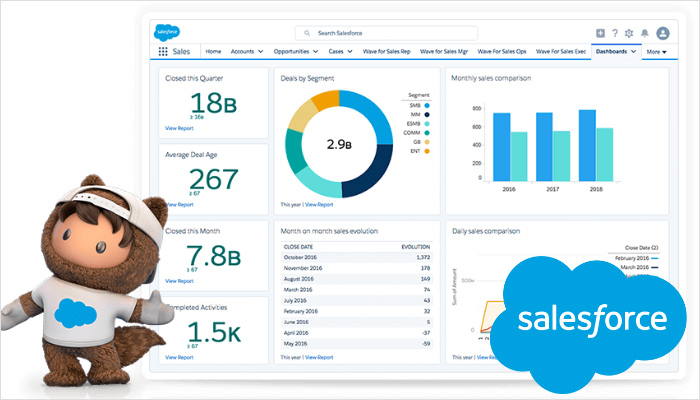Click the March 2016 legend entry in Daily sales
Viewport: 700px width, 400px height.
coord(639,267)
